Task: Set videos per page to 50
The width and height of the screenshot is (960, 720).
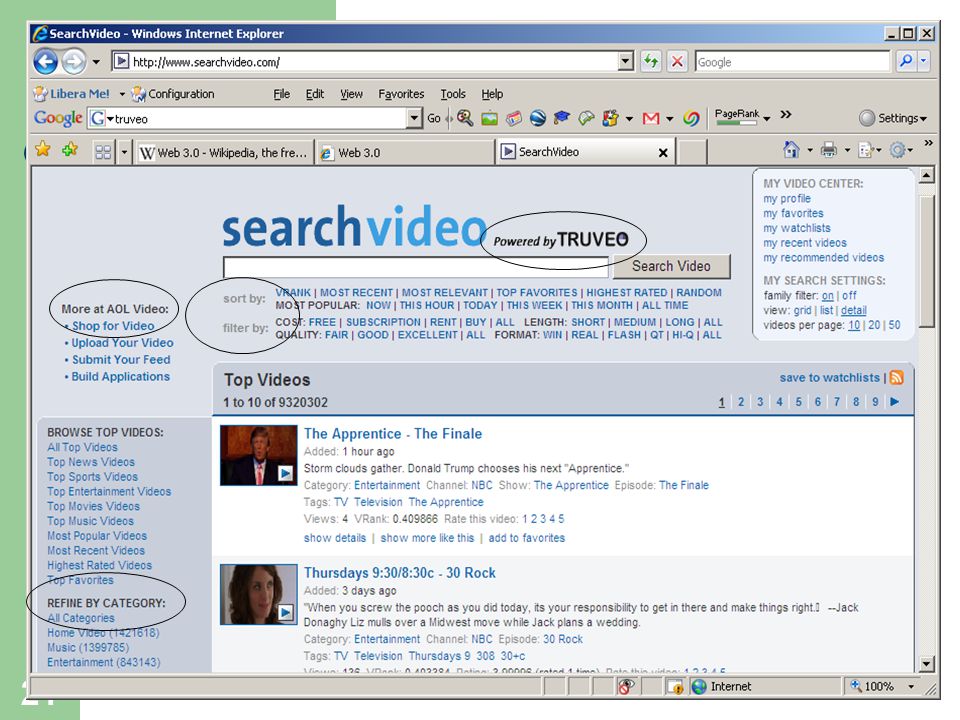Action: pos(894,325)
